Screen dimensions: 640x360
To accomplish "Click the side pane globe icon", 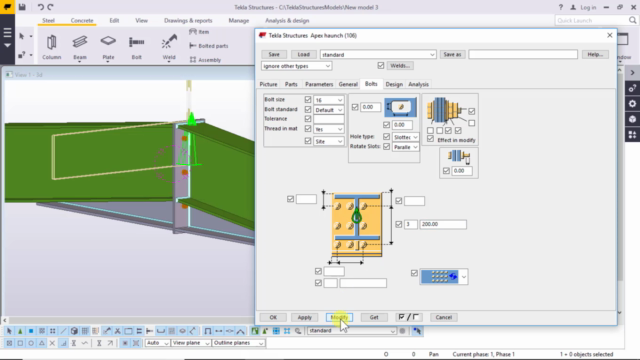I will 632,119.
